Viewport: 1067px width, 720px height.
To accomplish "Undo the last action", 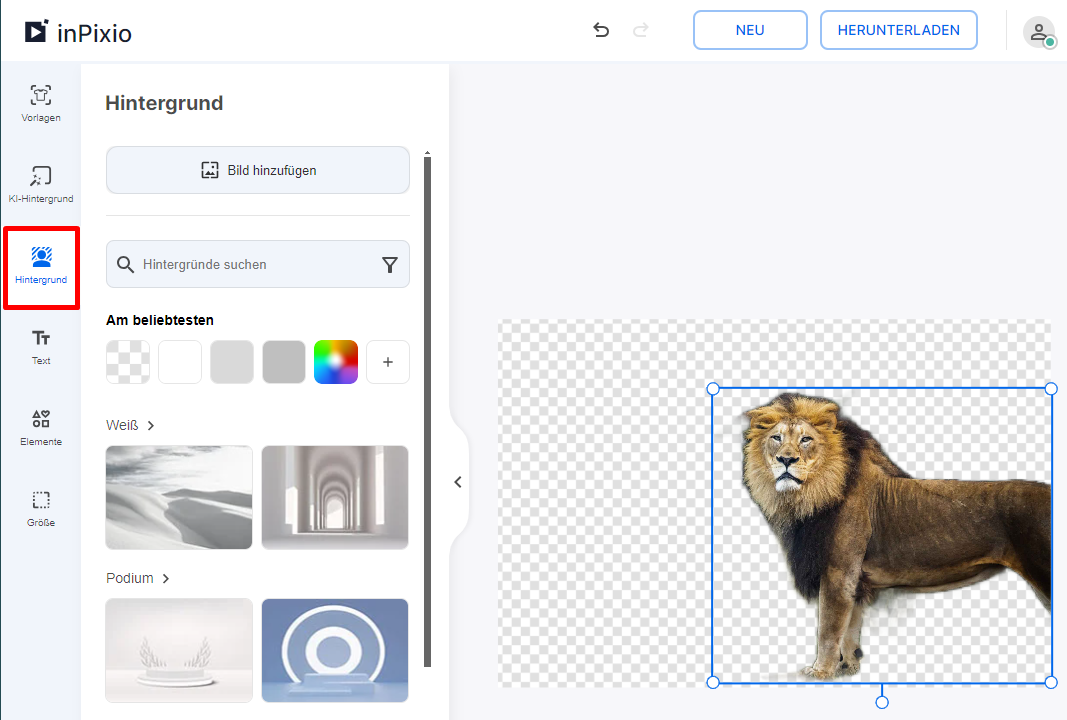I will [601, 30].
